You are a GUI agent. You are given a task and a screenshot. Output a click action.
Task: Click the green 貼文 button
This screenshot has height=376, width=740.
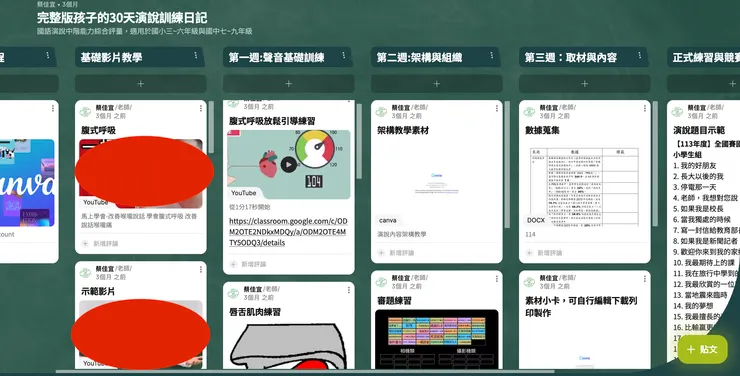[703, 349]
